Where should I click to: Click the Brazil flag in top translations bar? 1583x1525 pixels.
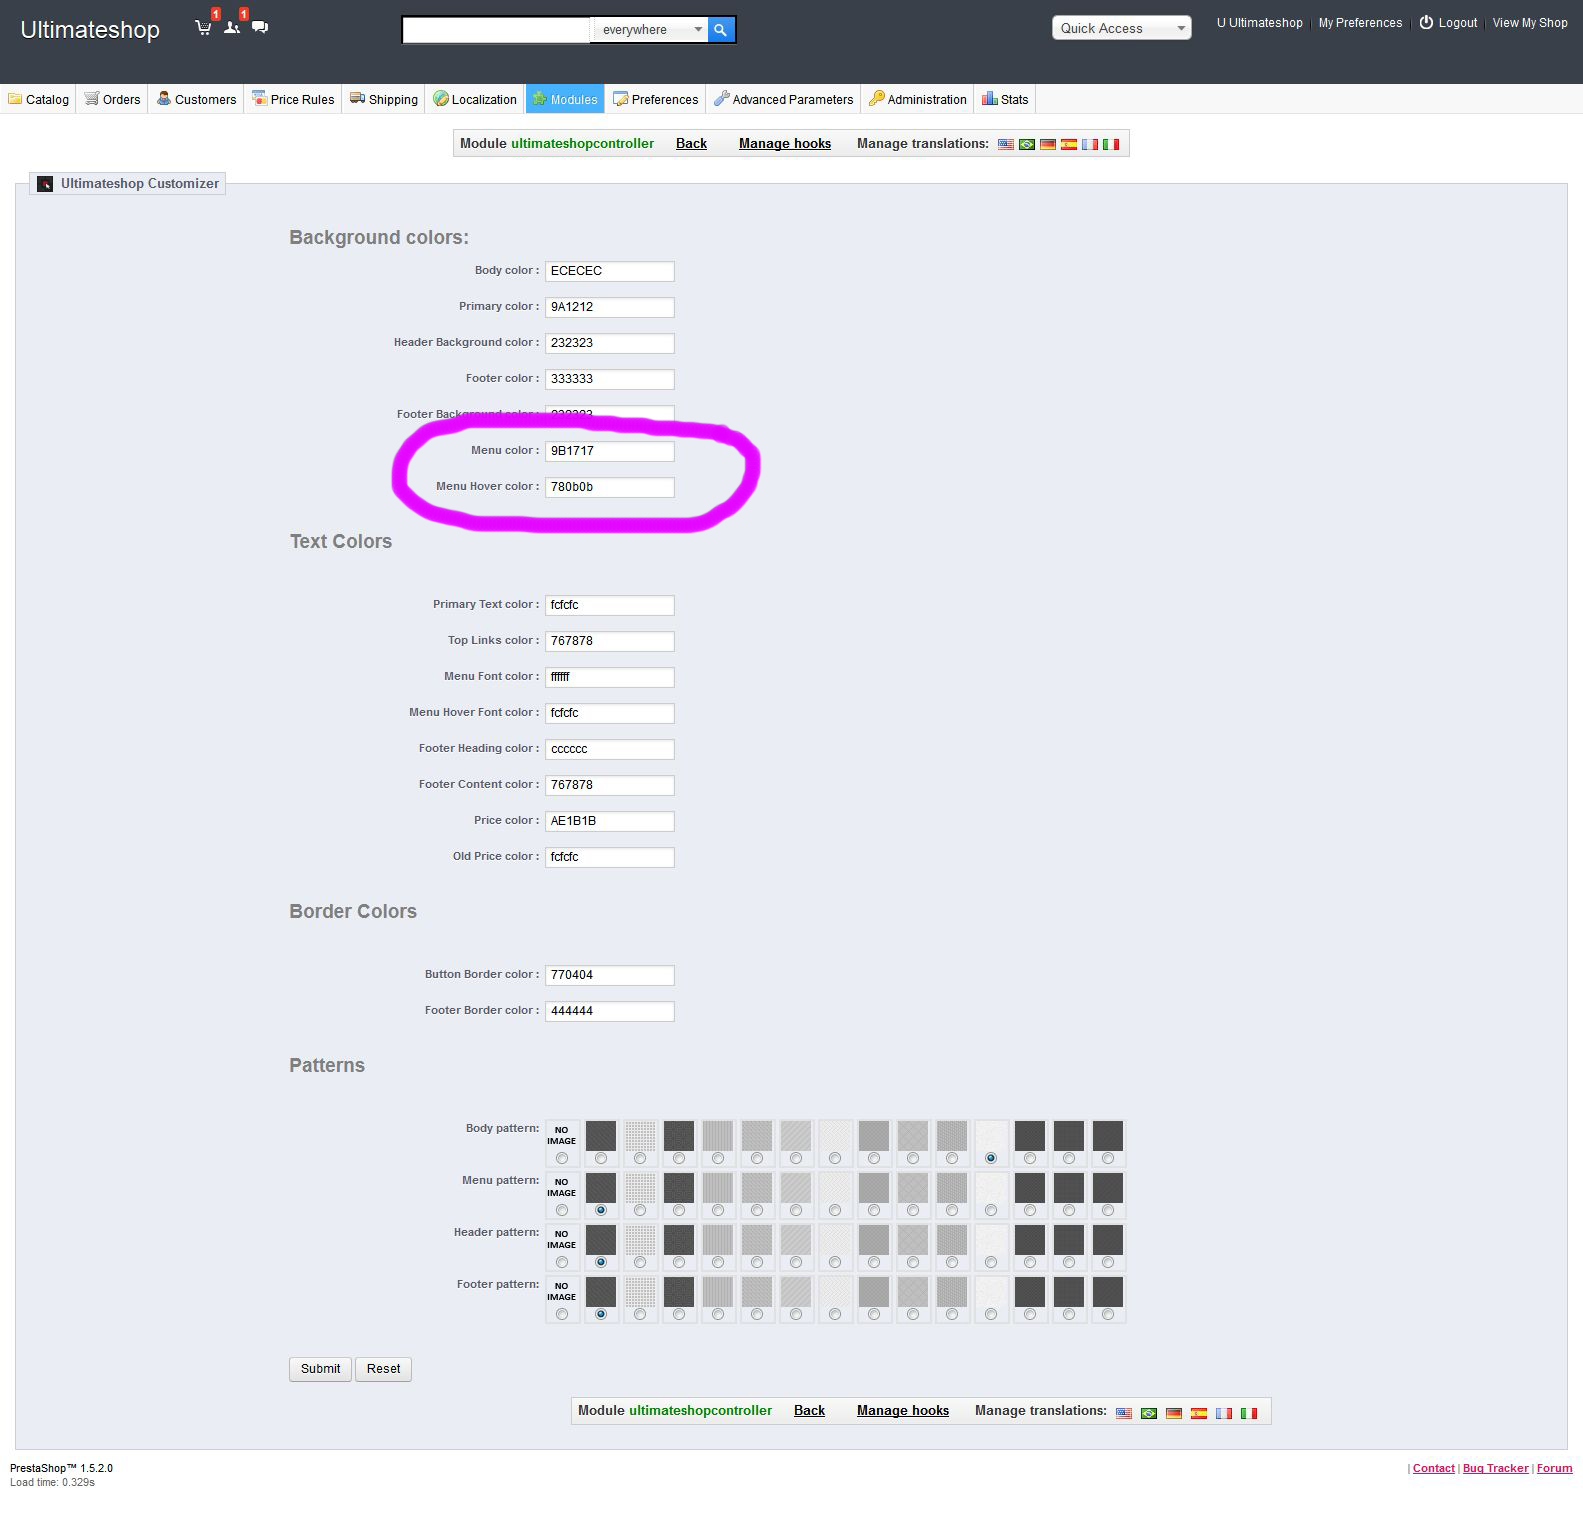point(1027,145)
